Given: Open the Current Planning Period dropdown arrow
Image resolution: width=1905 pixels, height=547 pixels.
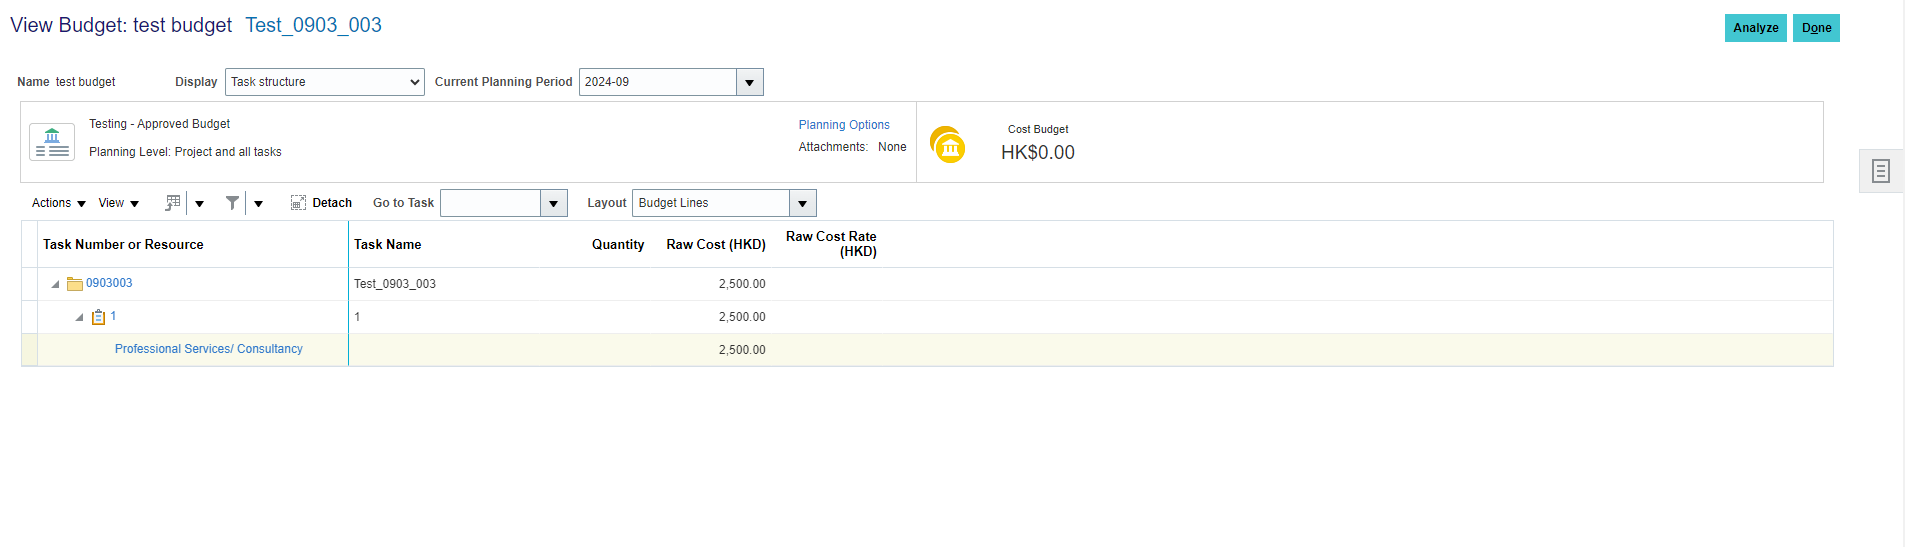Looking at the screenshot, I should (x=750, y=82).
